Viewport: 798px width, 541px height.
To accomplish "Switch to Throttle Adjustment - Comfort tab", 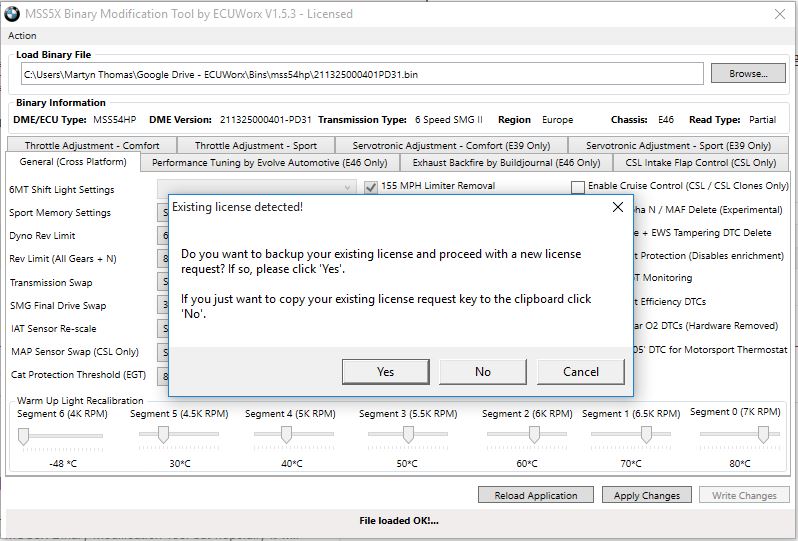I will coord(92,146).
